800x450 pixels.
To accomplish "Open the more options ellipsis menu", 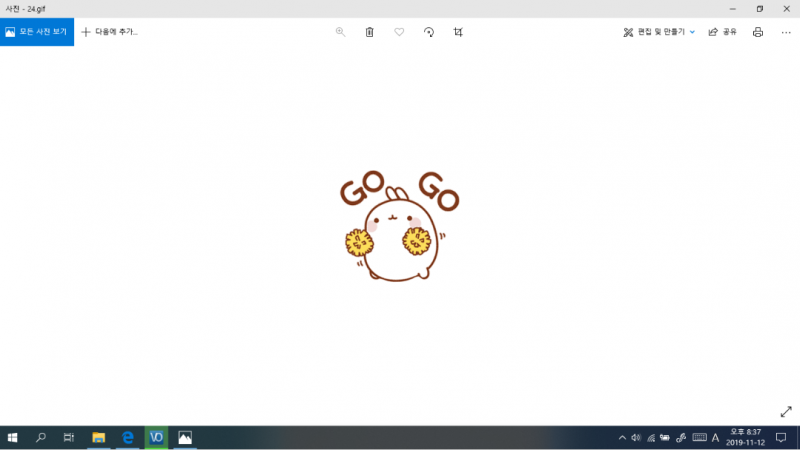I will 784,32.
